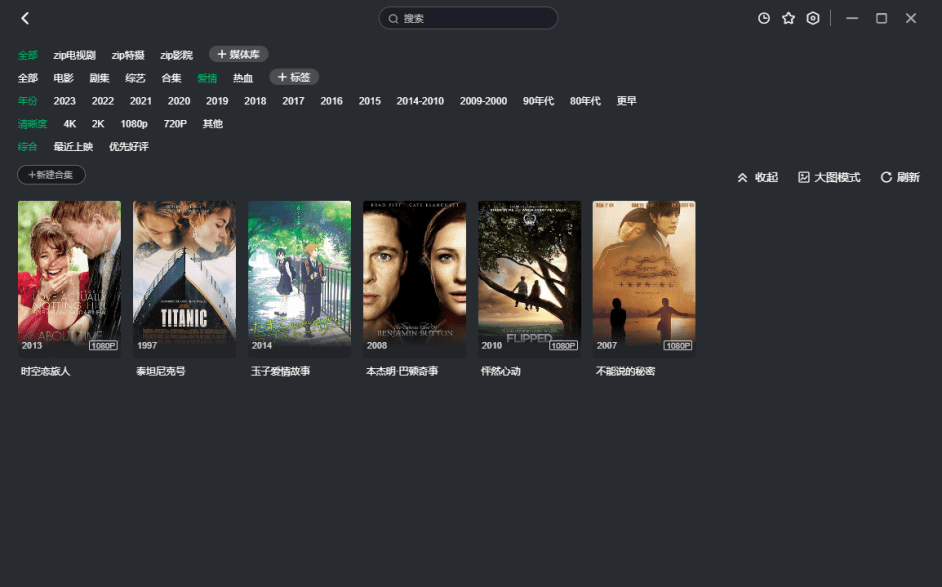This screenshot has height=587, width=942.
Task: Filter by years 2014-2010
Action: (420, 101)
